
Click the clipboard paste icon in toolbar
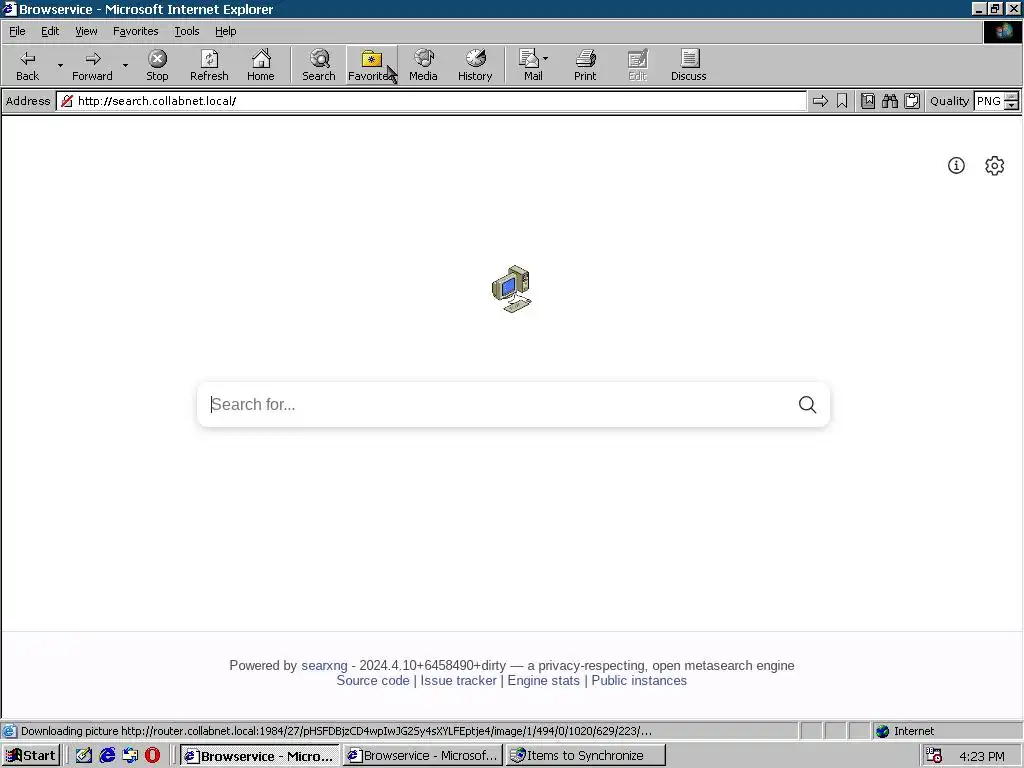(x=912, y=101)
